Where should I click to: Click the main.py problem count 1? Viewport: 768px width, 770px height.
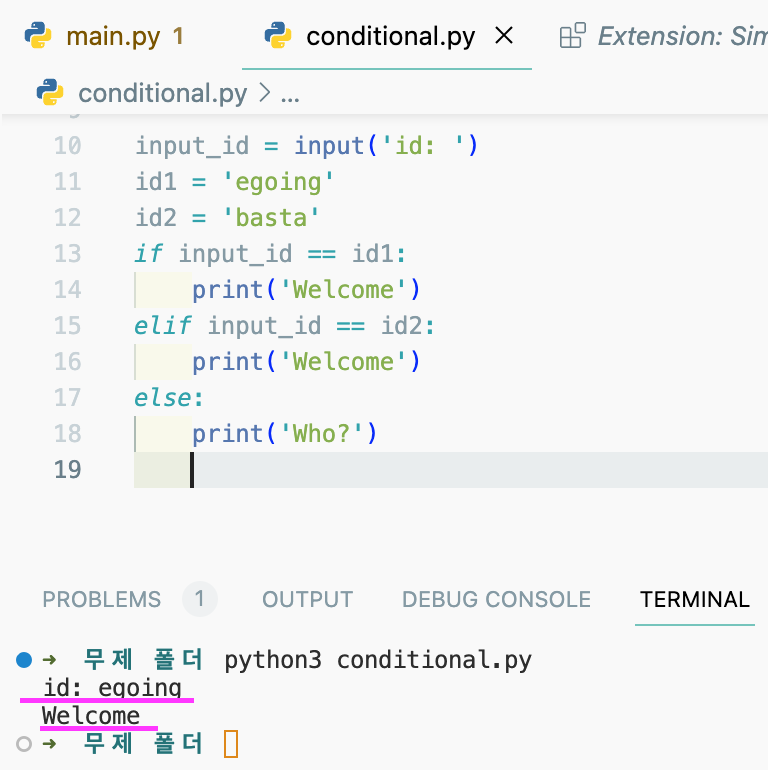pyautogui.click(x=178, y=36)
